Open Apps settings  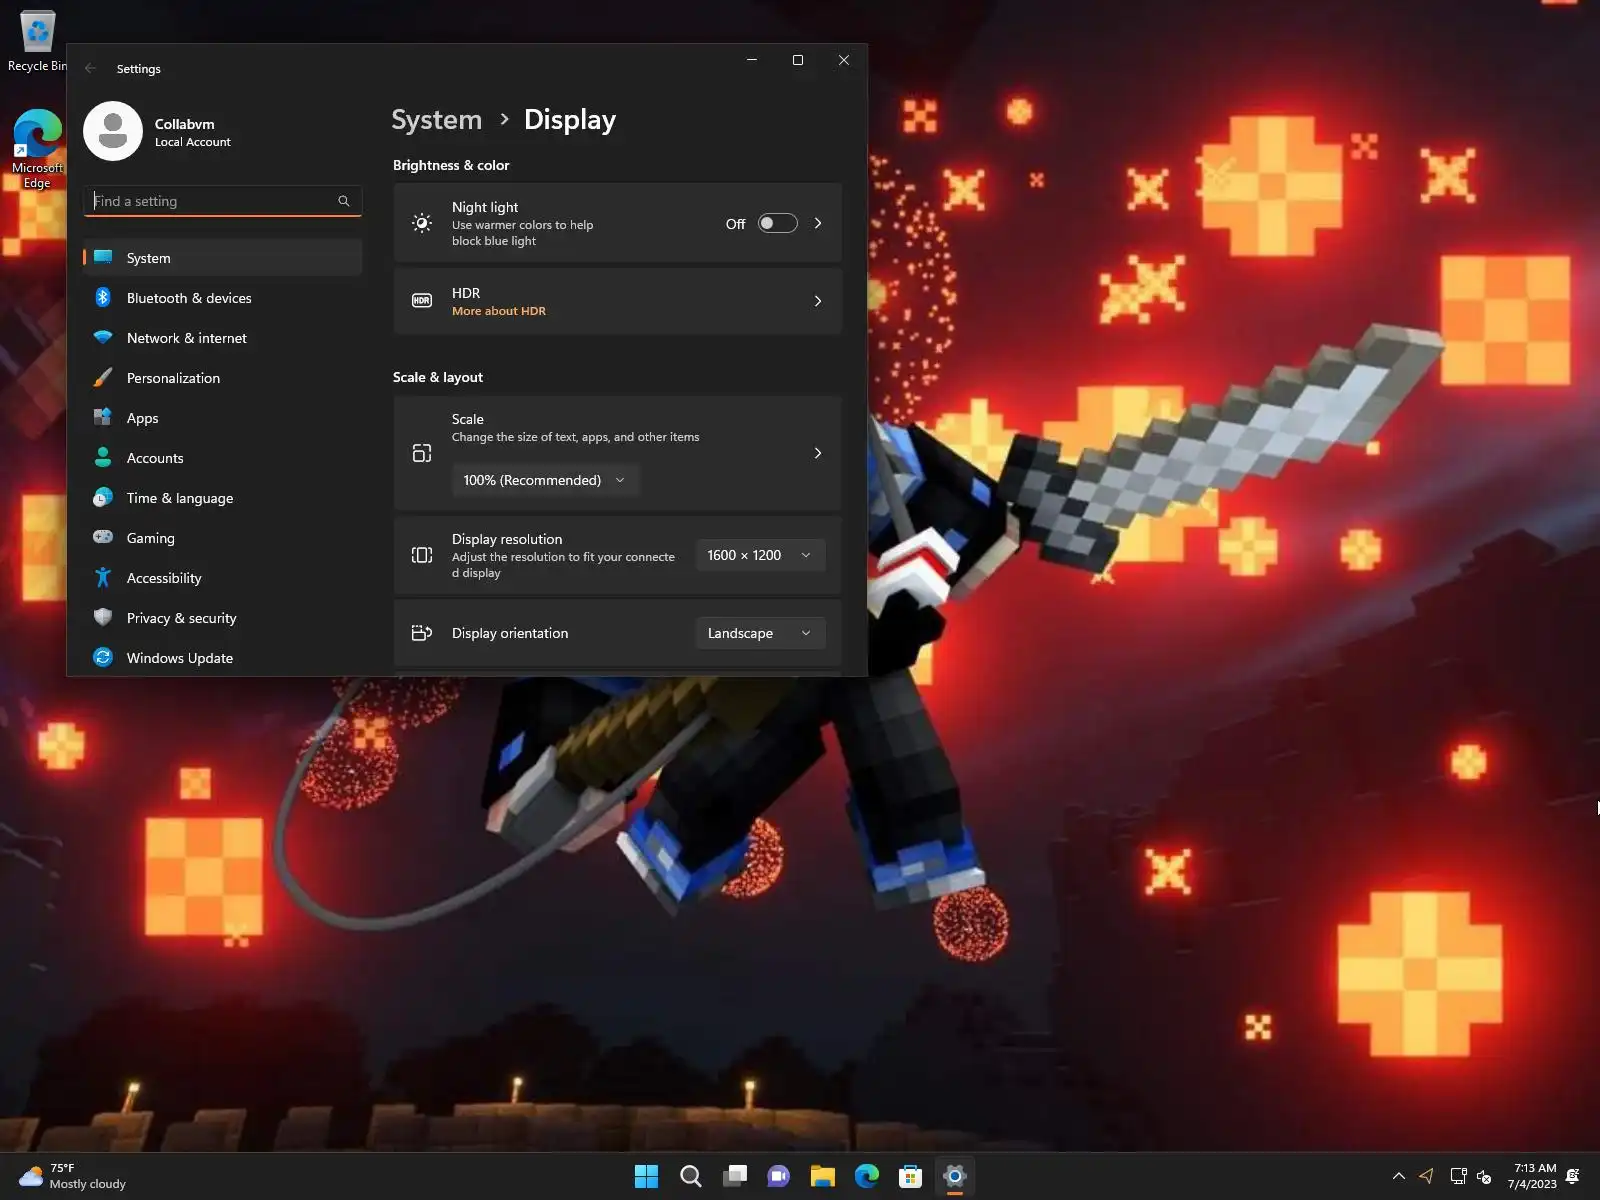pos(222,418)
